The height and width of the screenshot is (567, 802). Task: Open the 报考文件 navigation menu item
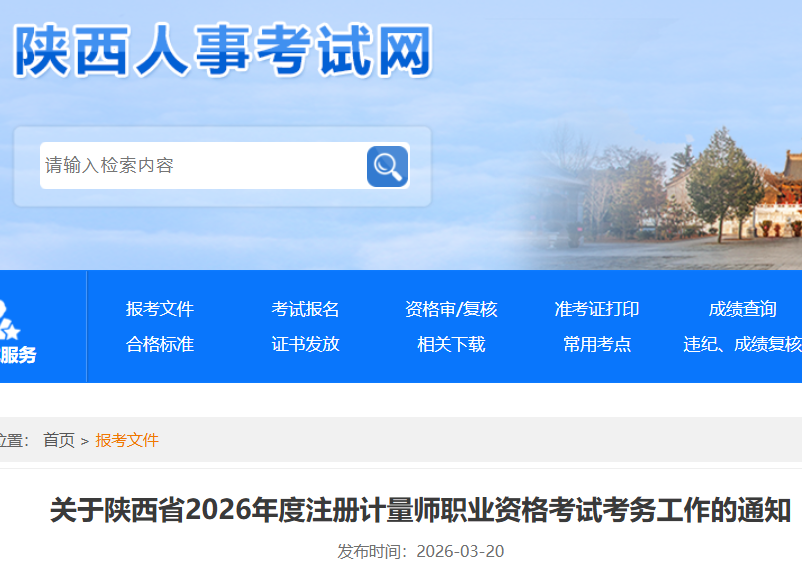160,309
